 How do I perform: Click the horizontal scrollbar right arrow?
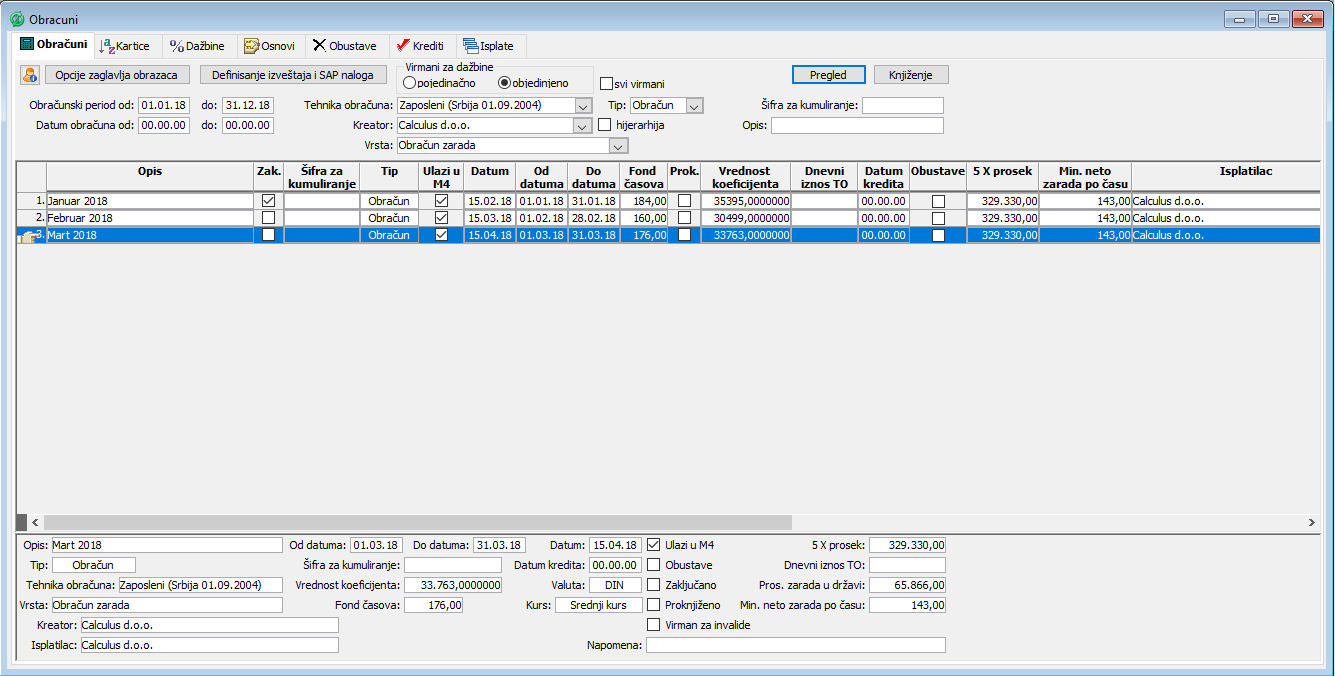coord(1312,523)
